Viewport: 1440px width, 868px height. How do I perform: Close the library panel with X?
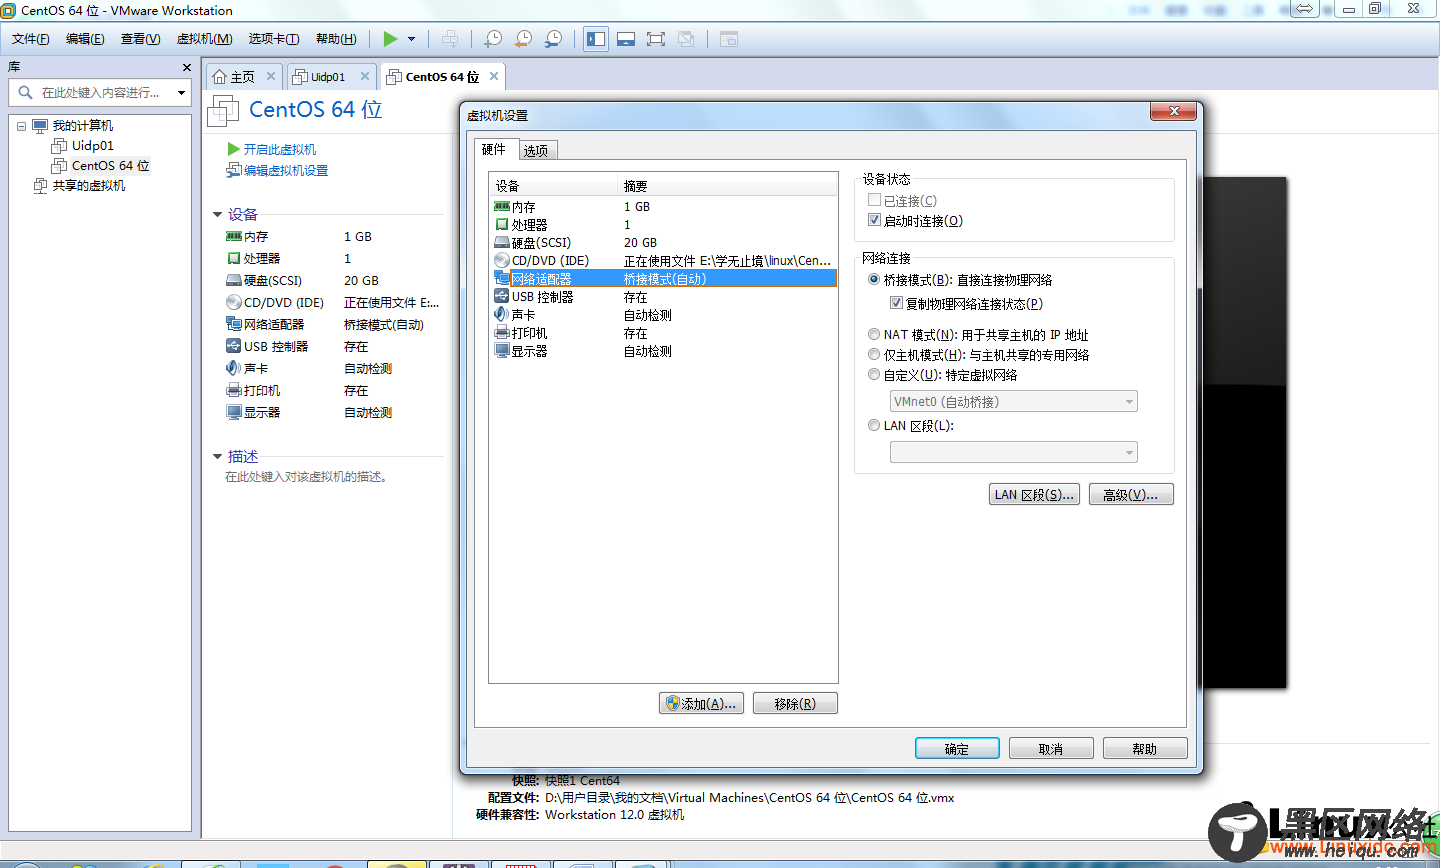tap(186, 67)
